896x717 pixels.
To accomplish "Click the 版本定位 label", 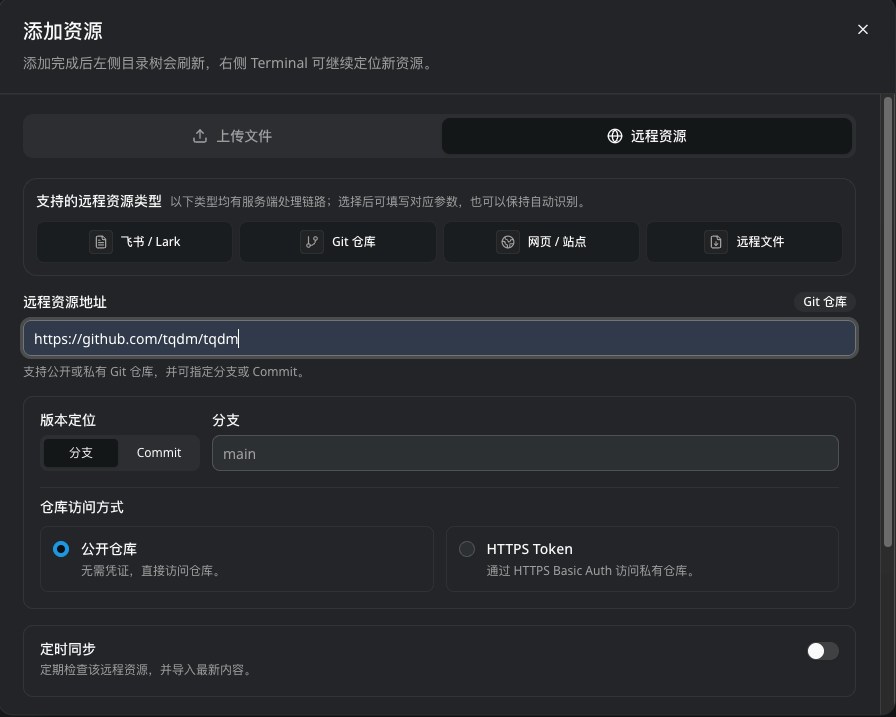I will pos(67,420).
